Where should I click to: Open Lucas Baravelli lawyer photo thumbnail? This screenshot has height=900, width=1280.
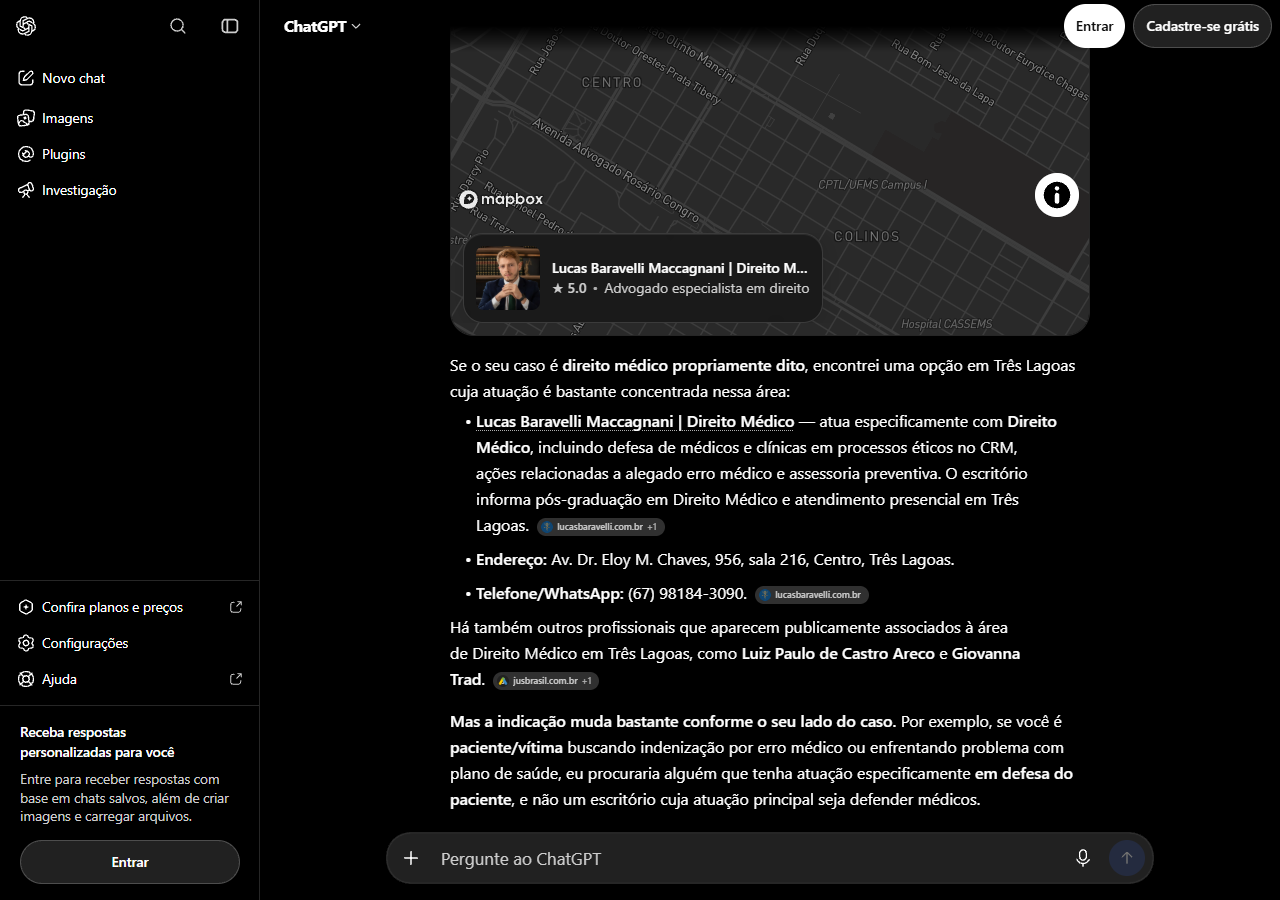tap(508, 278)
